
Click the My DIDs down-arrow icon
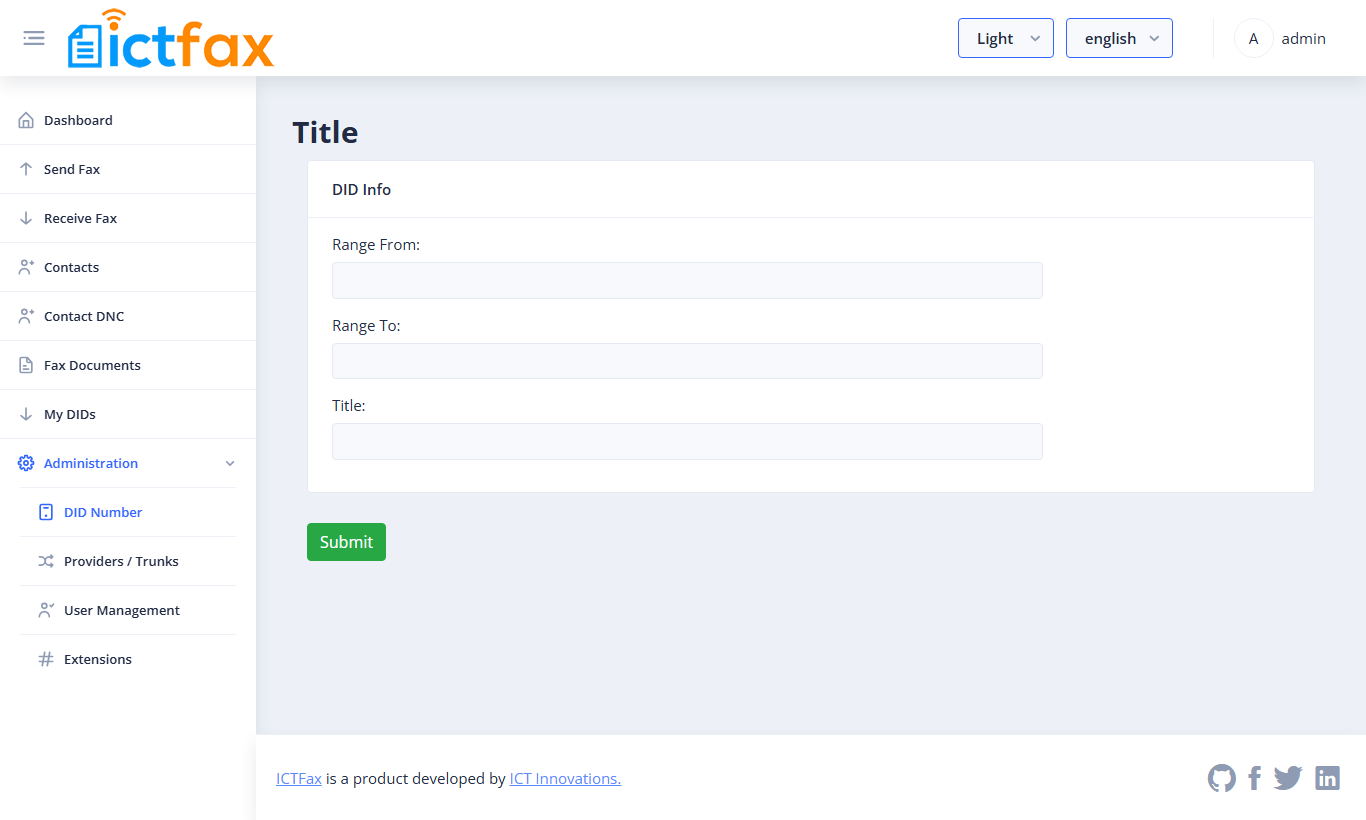tap(26, 414)
